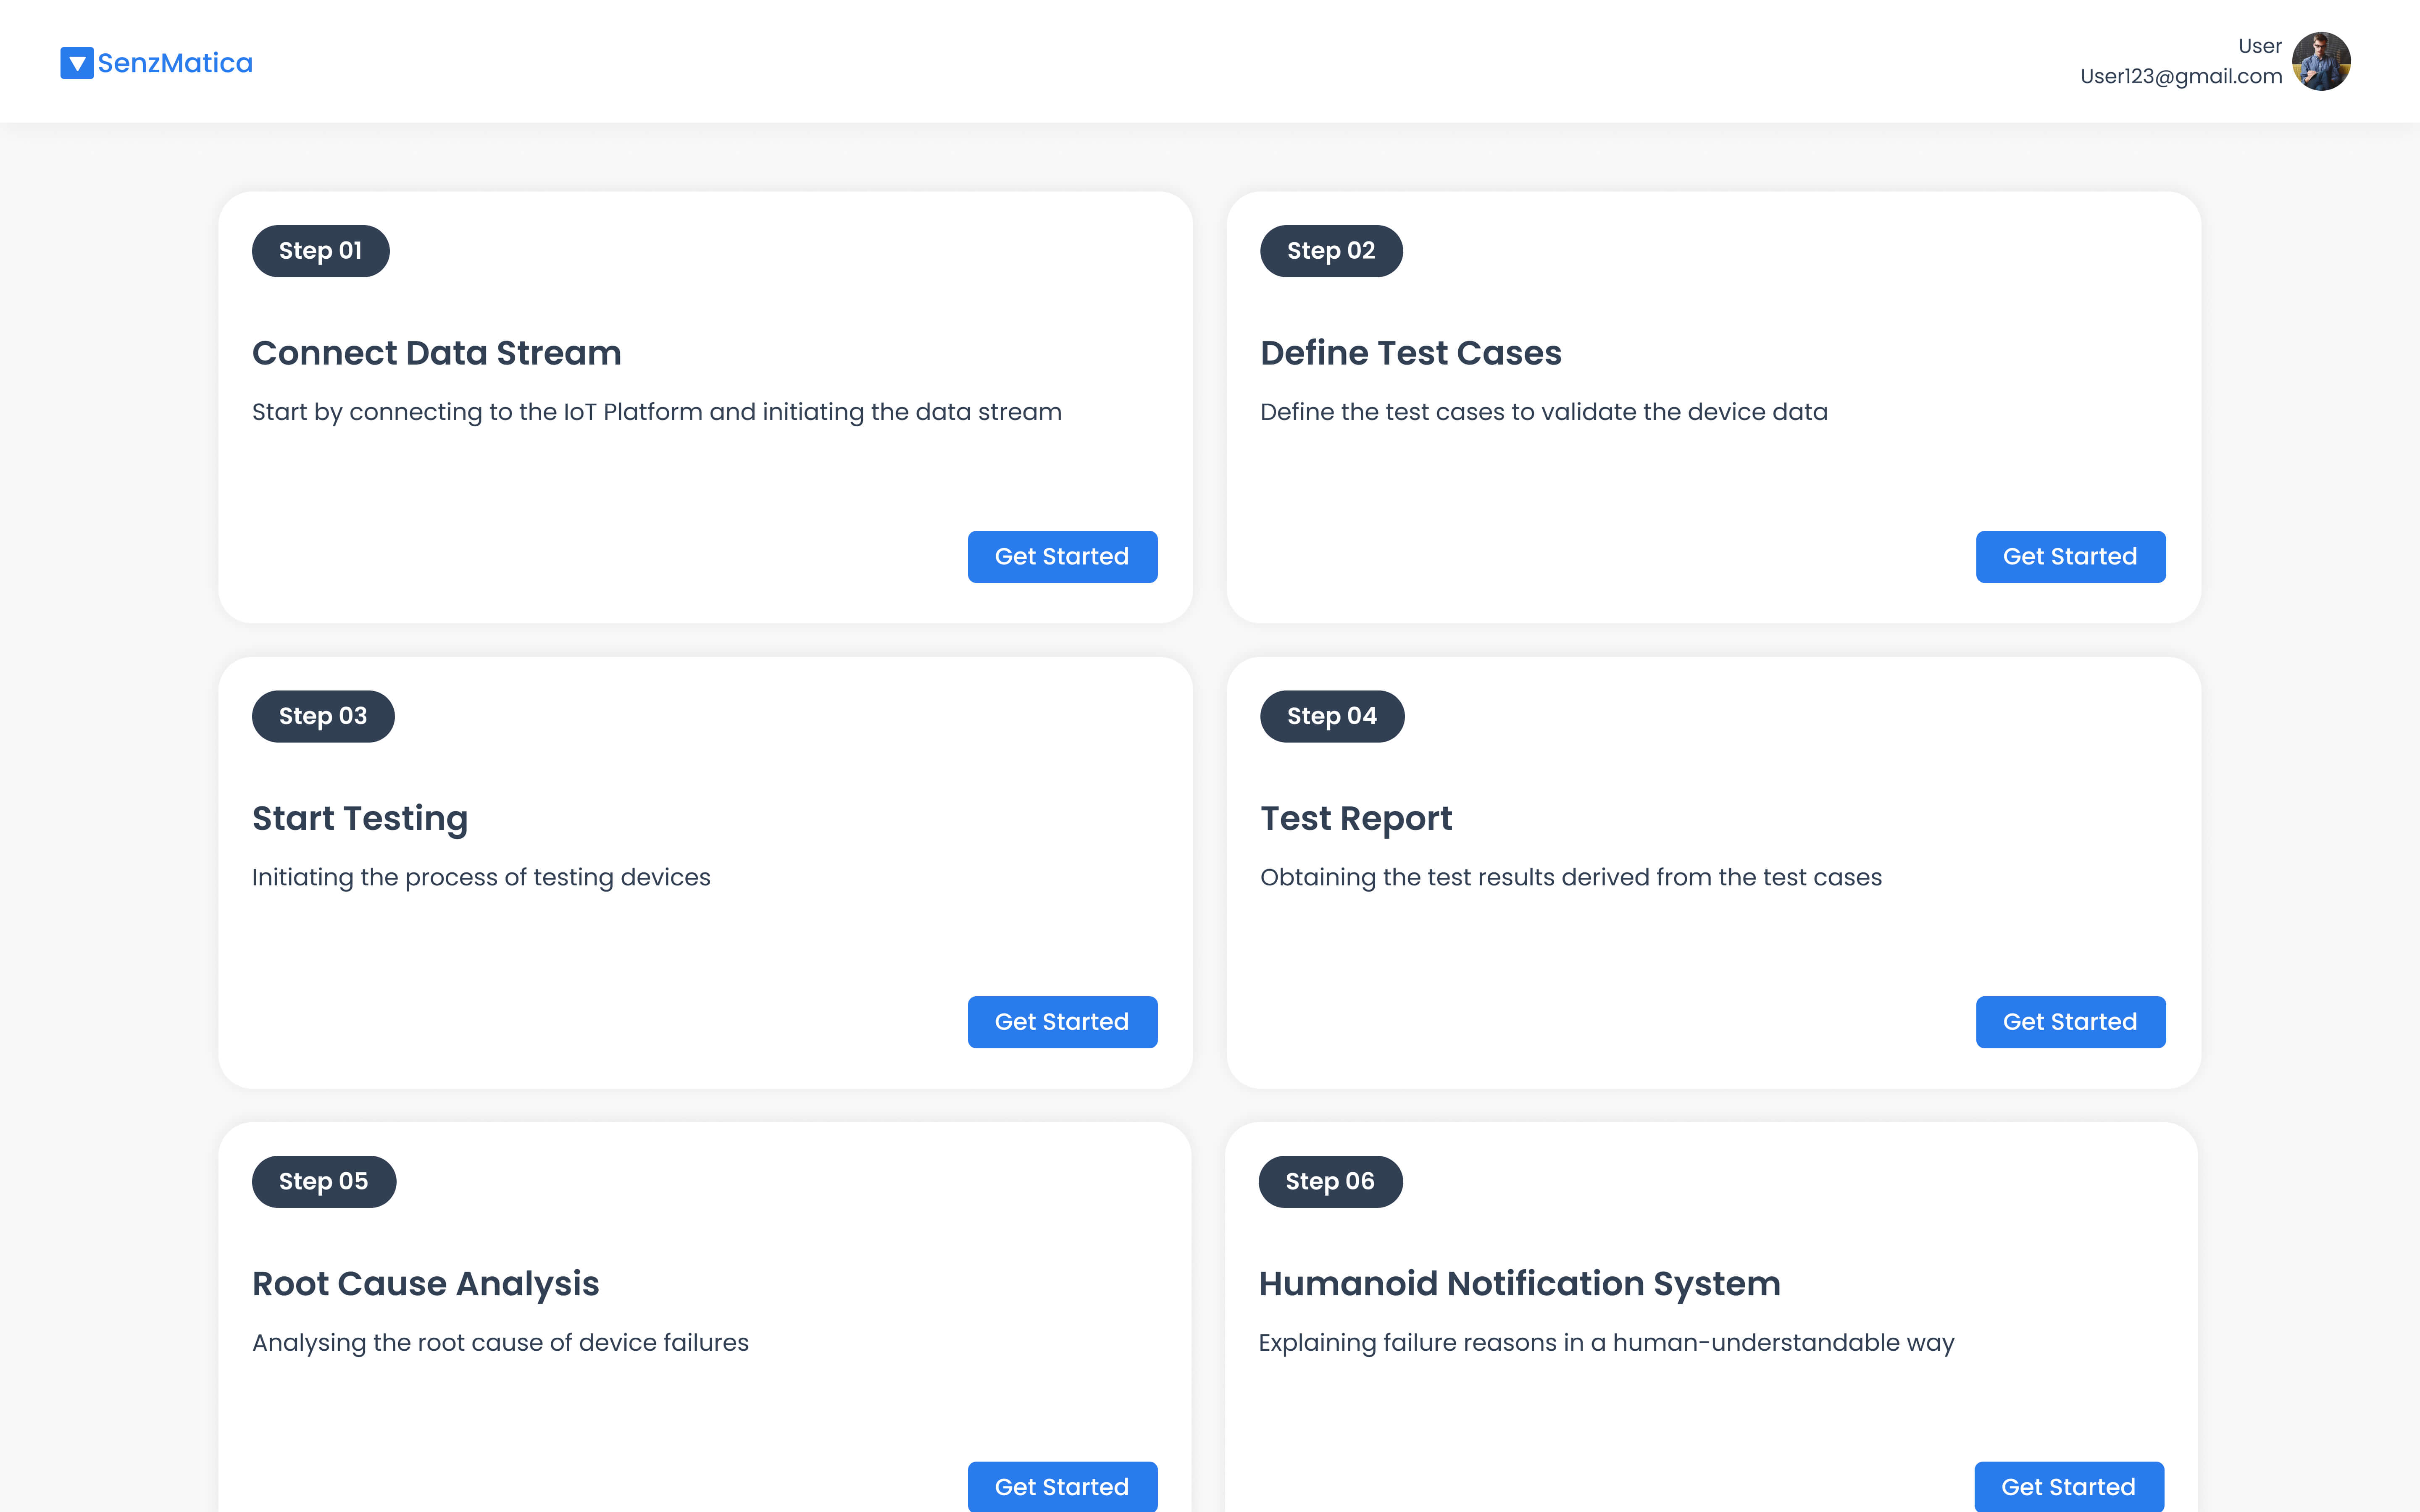Get Started with Define Test Cases
This screenshot has height=1512, width=2420.
[x=2070, y=556]
